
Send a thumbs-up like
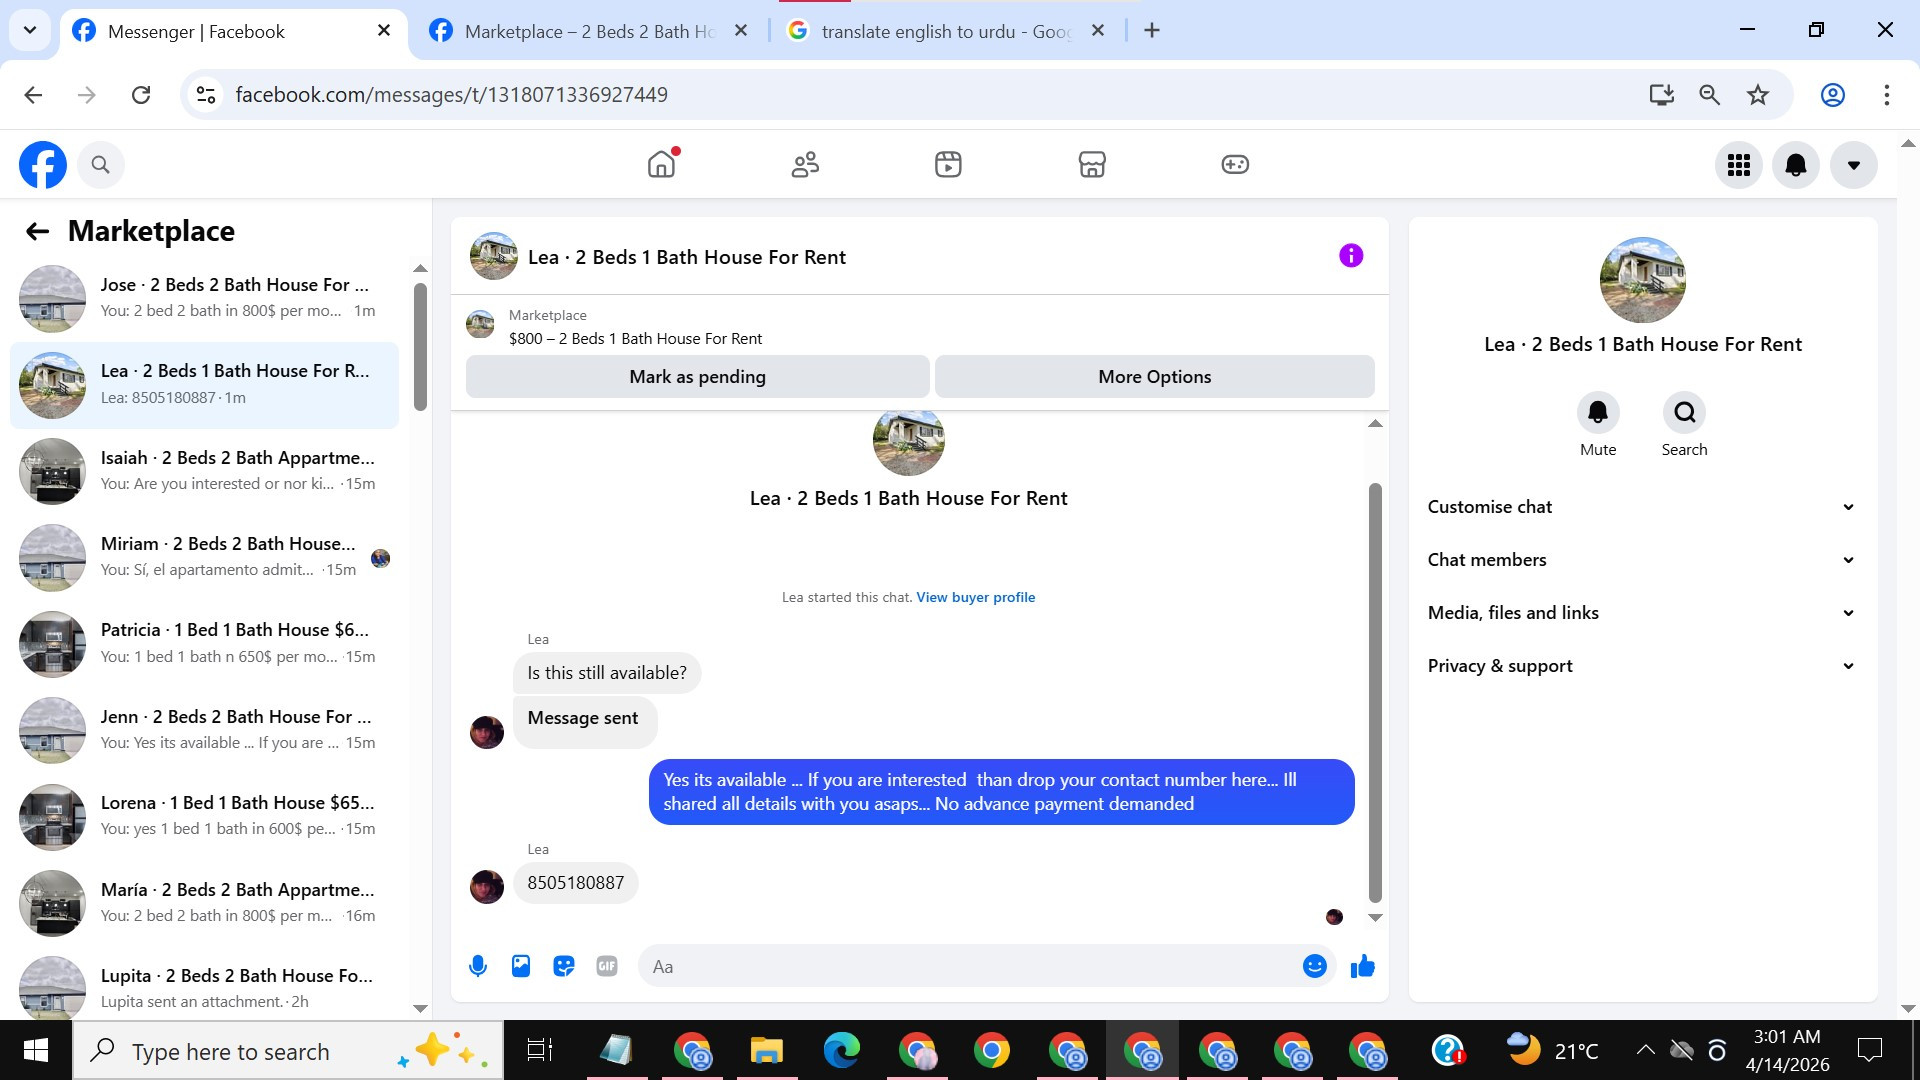(1362, 966)
